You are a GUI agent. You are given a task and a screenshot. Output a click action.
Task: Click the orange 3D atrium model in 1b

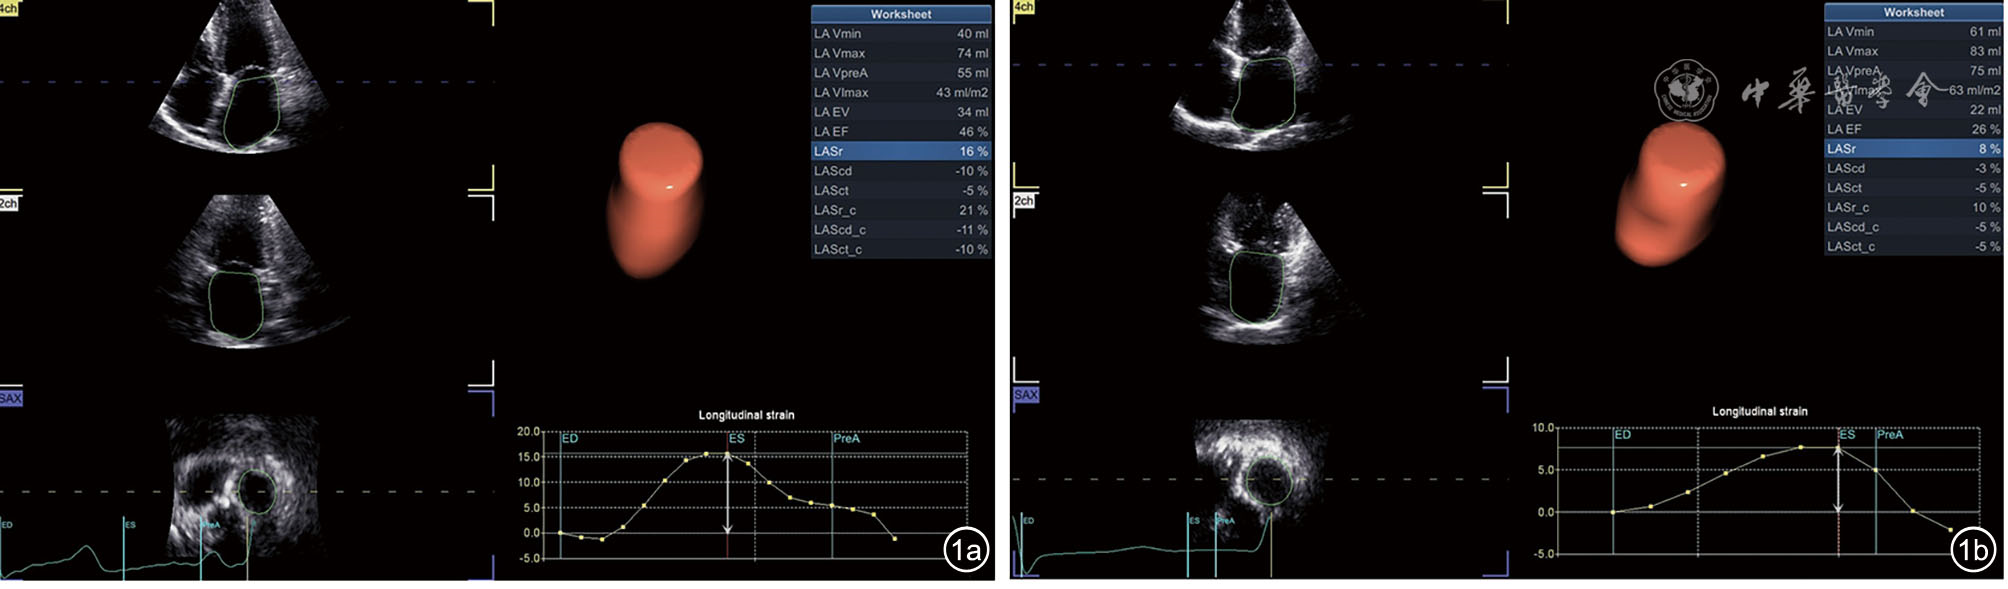click(1670, 192)
